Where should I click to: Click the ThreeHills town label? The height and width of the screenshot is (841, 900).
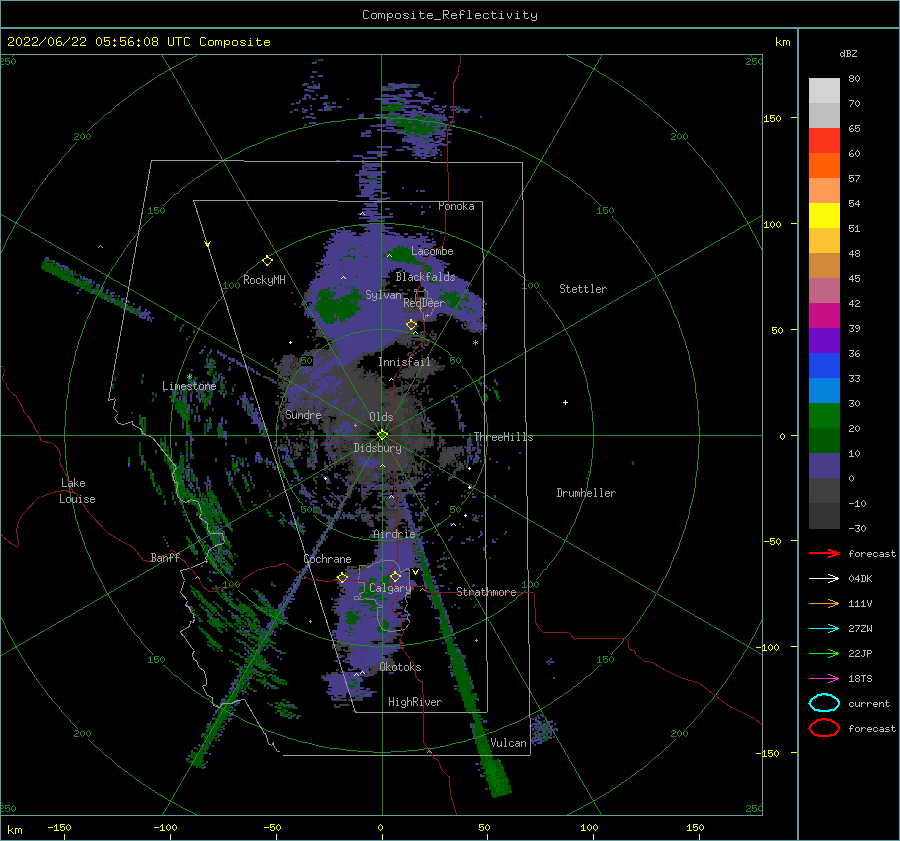(503, 437)
